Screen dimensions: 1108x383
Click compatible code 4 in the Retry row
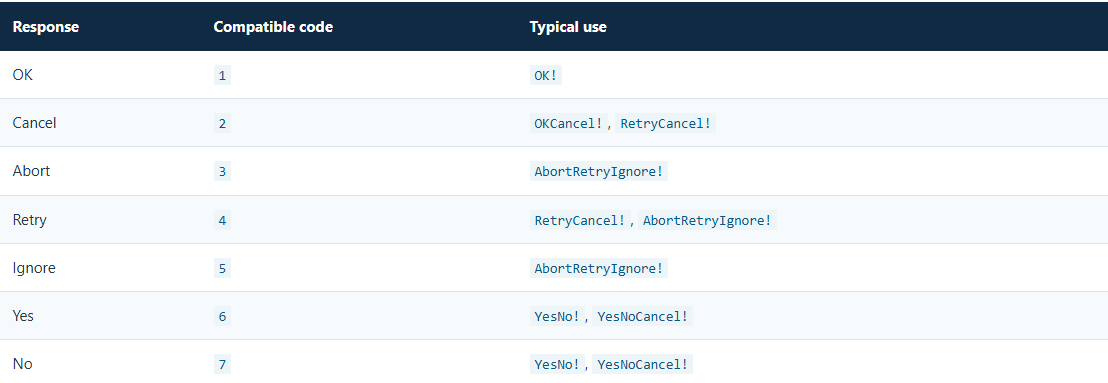(x=222, y=220)
